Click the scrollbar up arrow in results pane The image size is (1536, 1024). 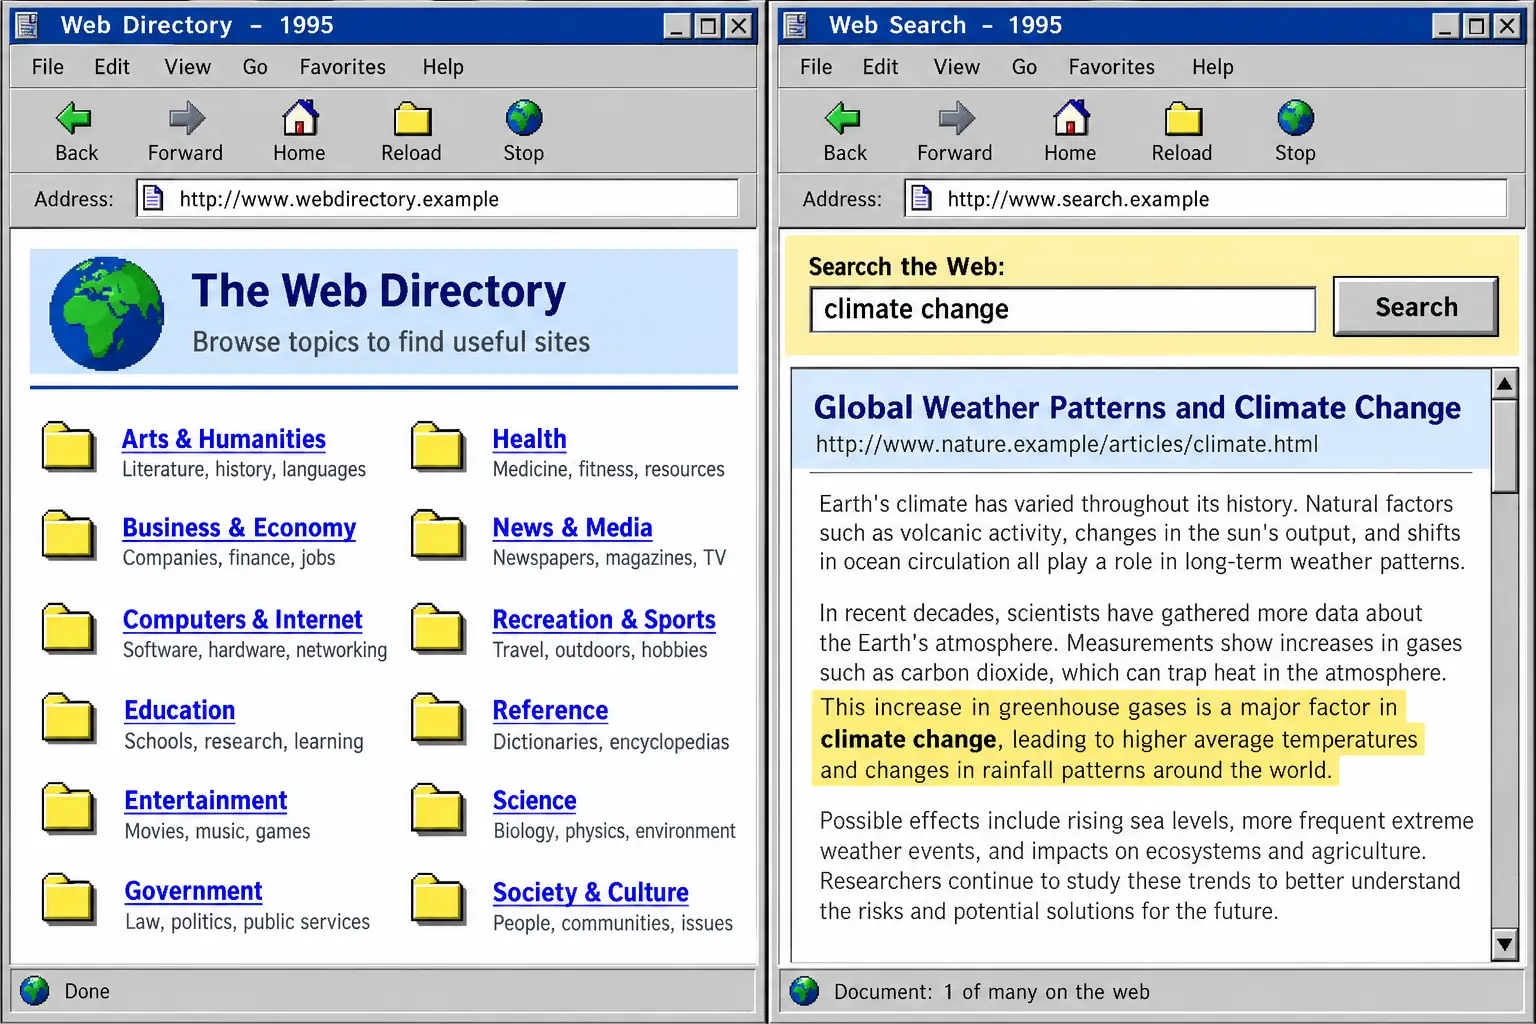[x=1505, y=384]
